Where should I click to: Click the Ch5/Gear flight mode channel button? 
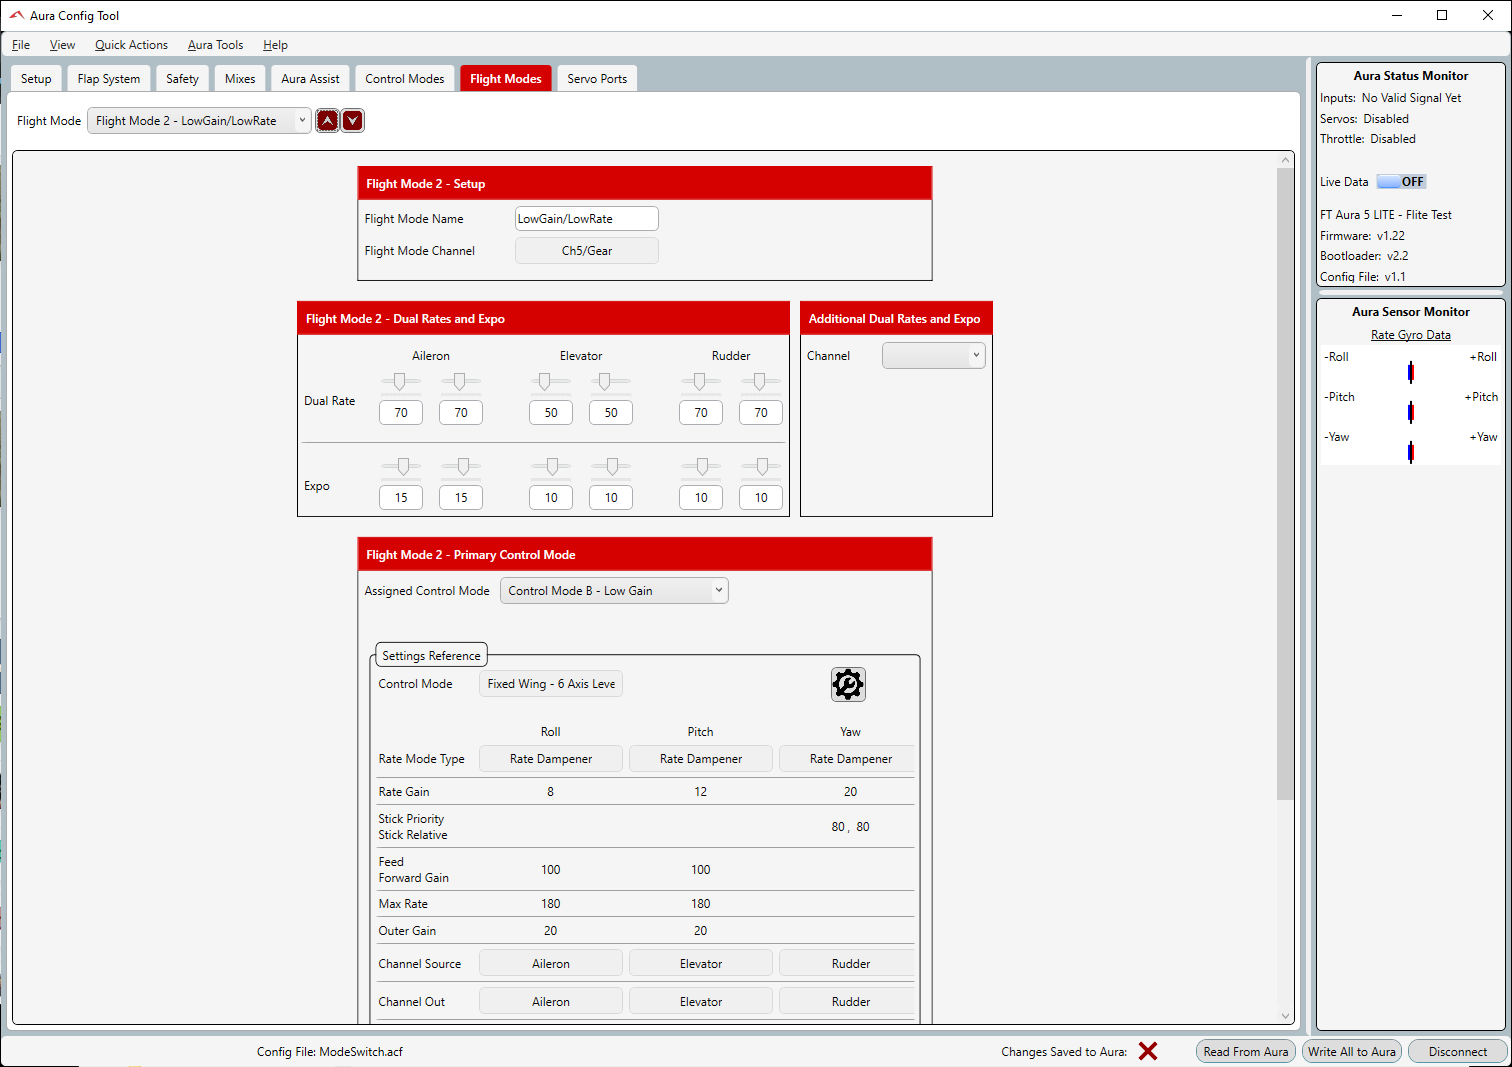tap(586, 251)
